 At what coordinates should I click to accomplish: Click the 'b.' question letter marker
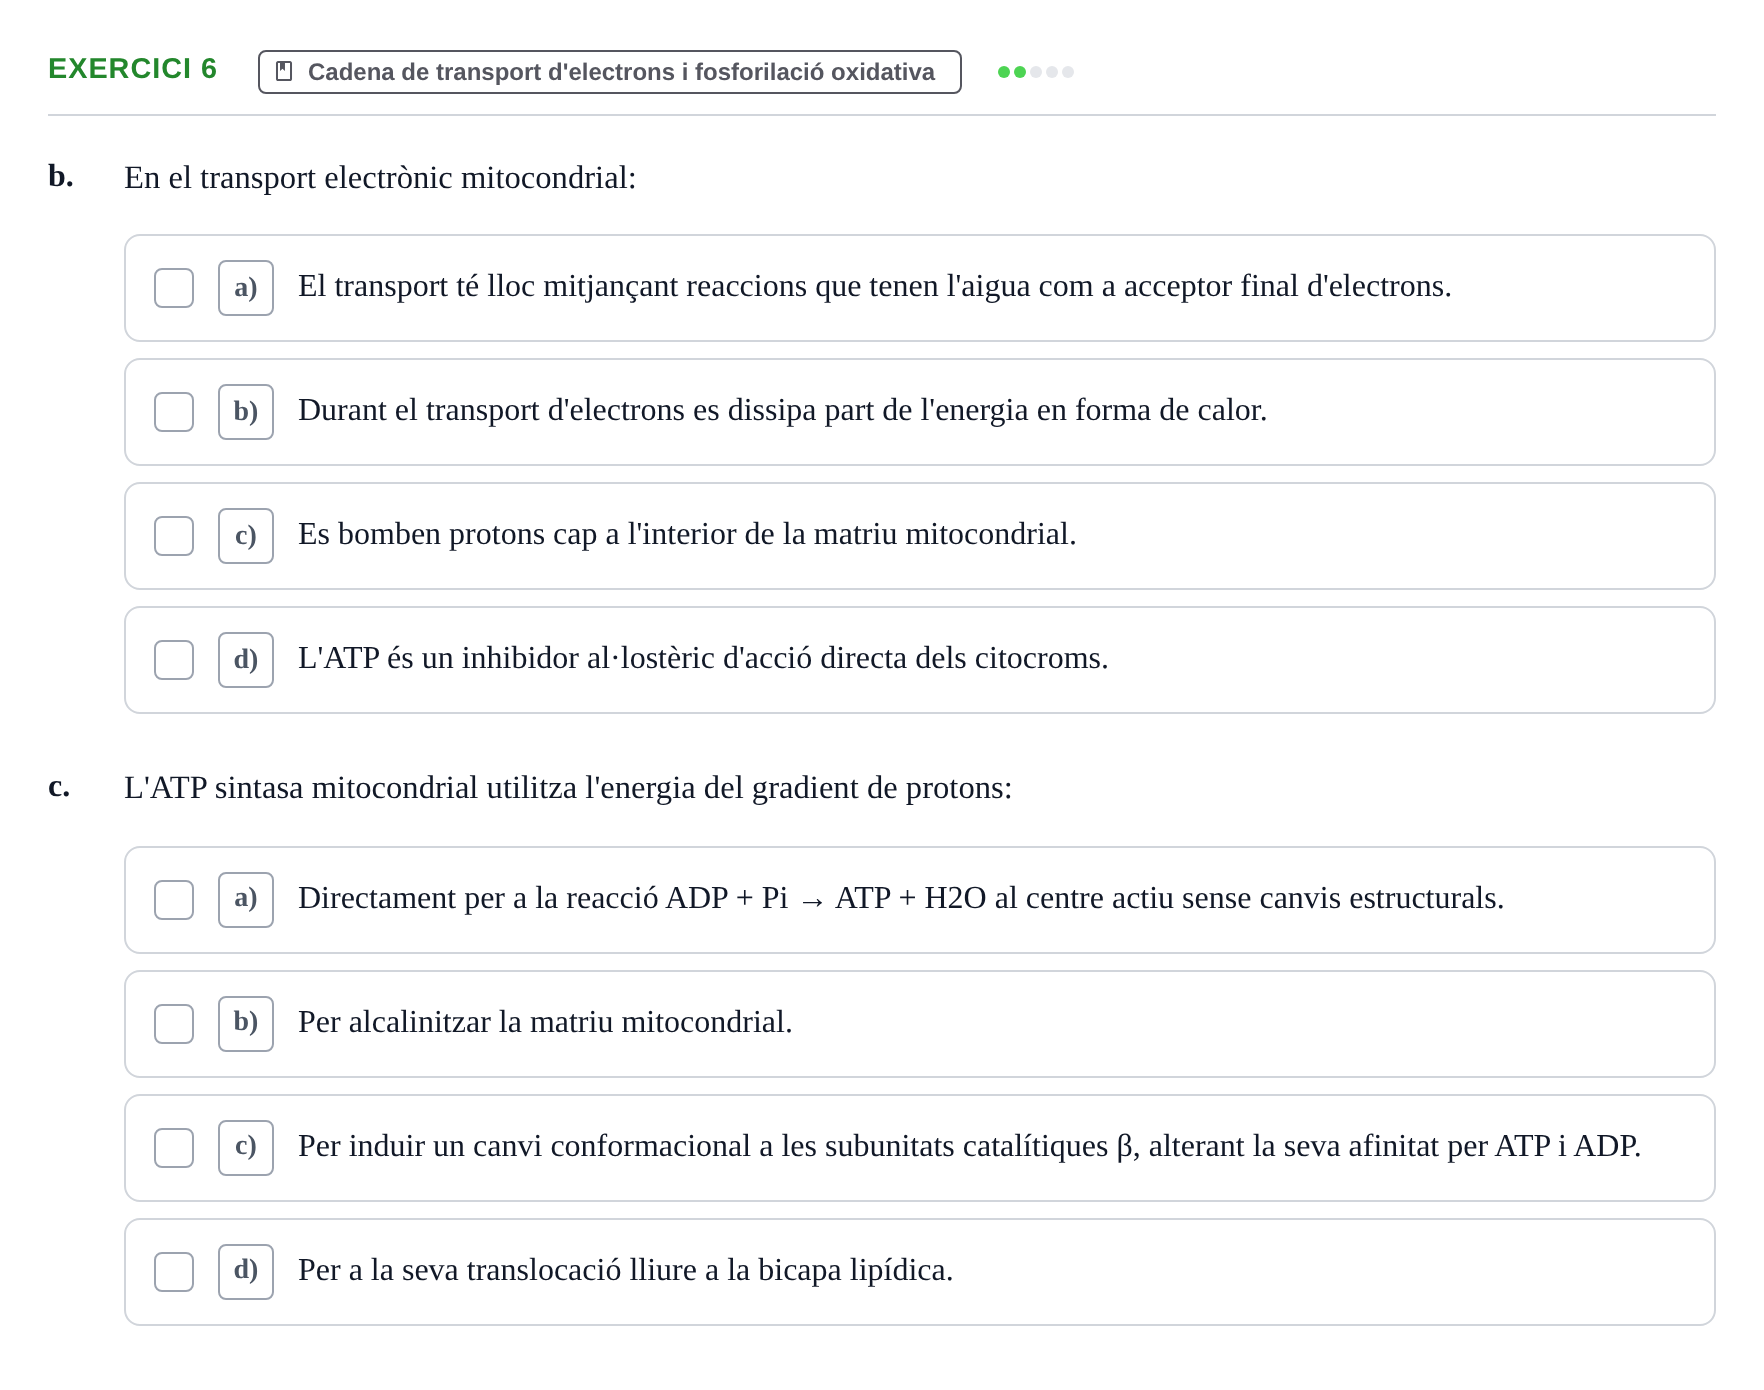point(60,176)
